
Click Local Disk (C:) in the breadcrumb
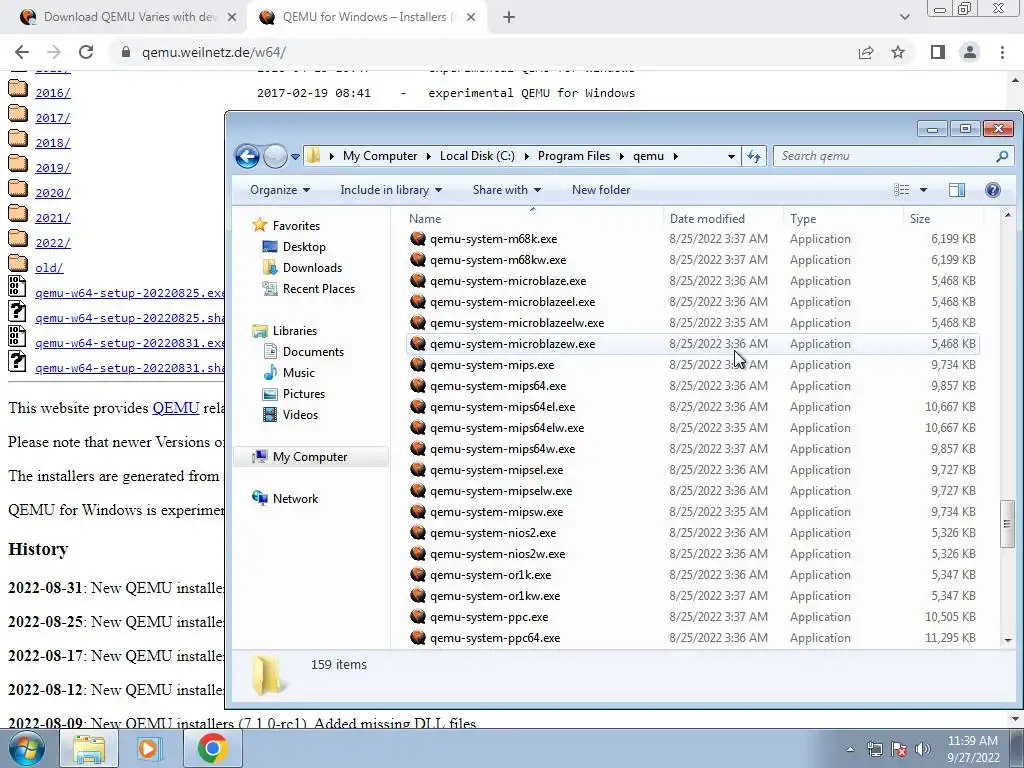point(477,156)
